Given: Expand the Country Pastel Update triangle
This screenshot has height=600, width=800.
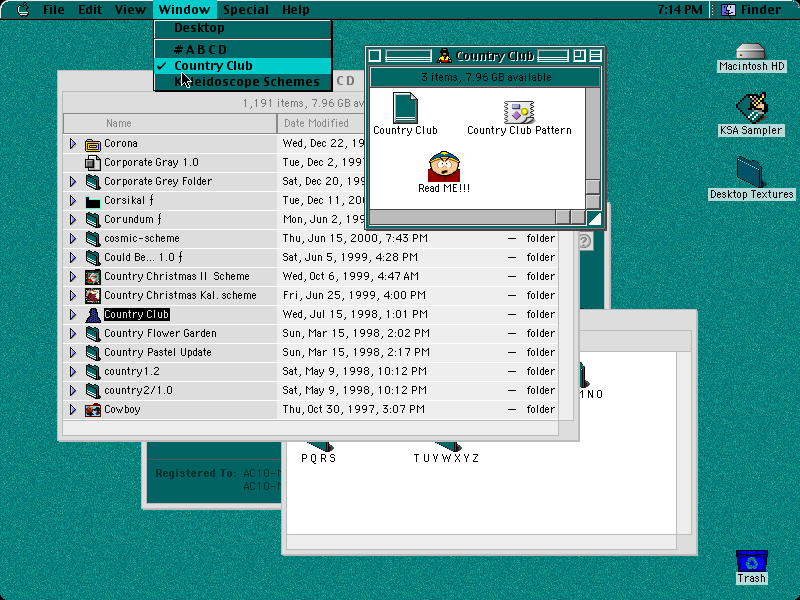Looking at the screenshot, I should pyautogui.click(x=73, y=352).
